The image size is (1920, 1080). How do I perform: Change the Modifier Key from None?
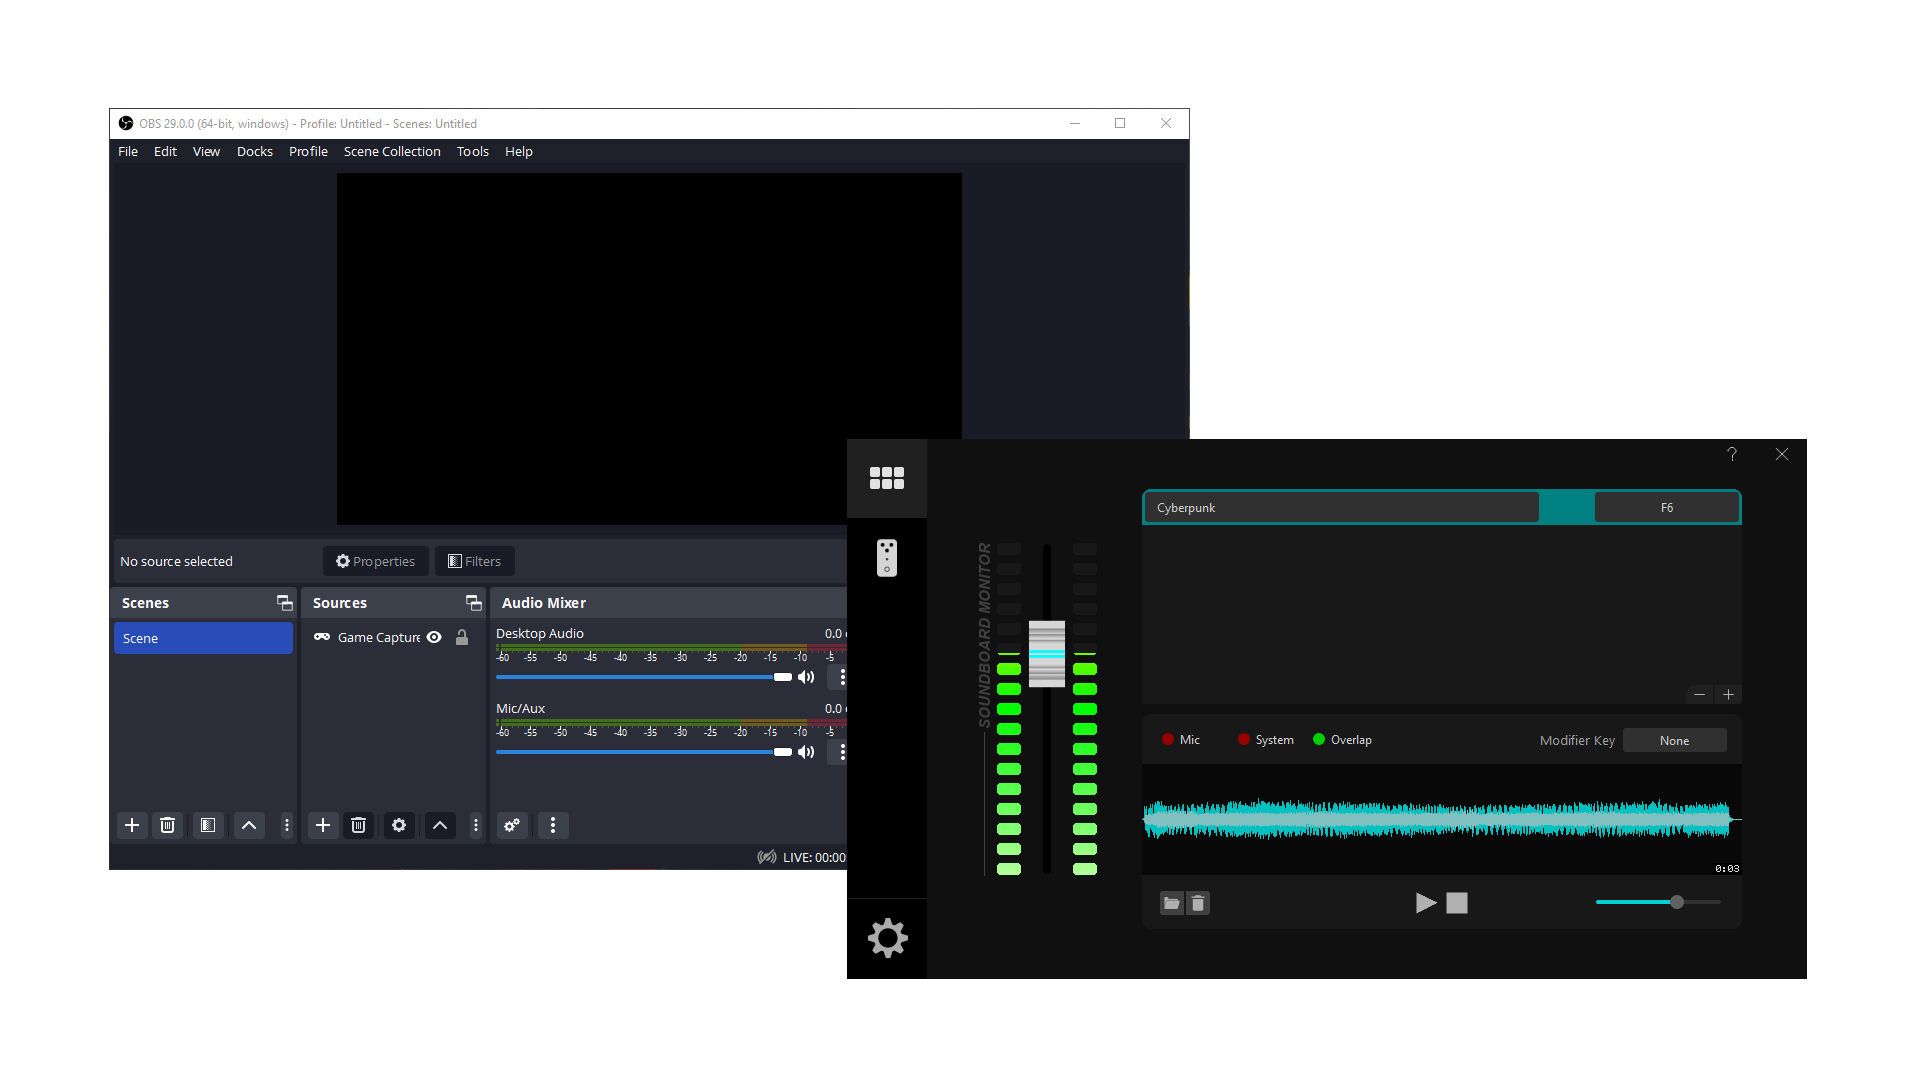coord(1673,740)
